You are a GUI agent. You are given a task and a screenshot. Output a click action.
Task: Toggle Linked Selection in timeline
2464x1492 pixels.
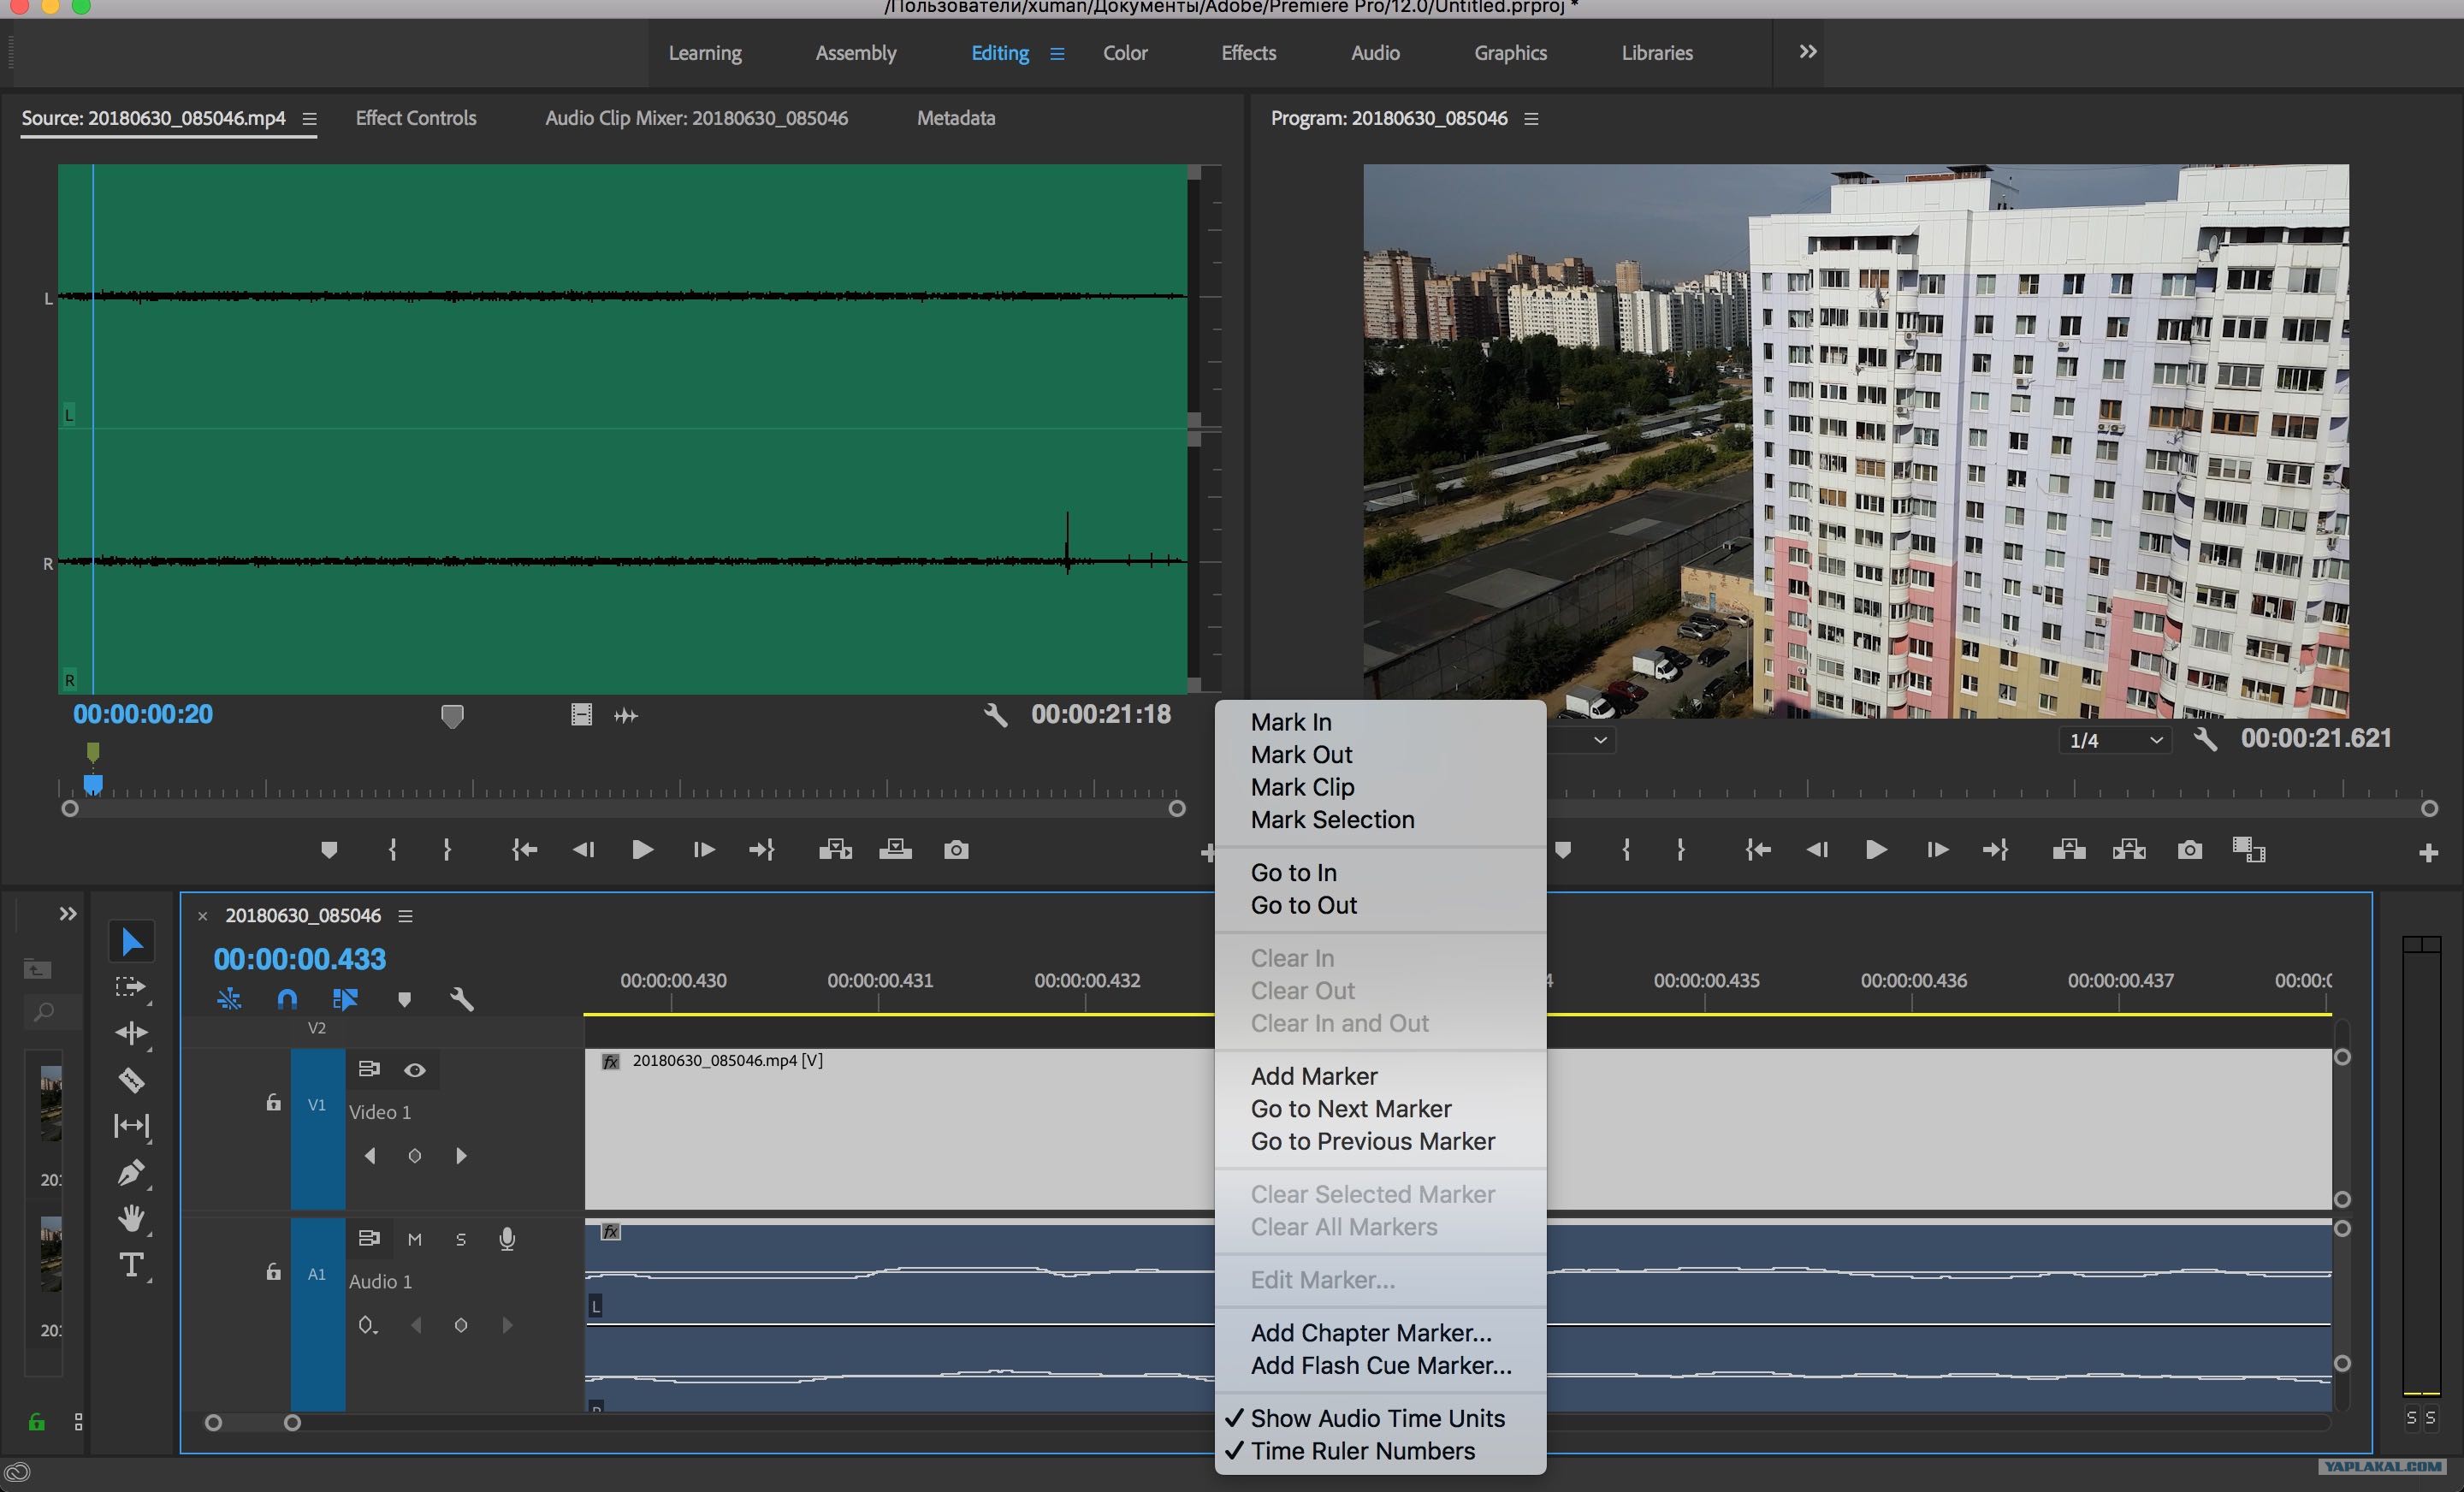coord(345,999)
